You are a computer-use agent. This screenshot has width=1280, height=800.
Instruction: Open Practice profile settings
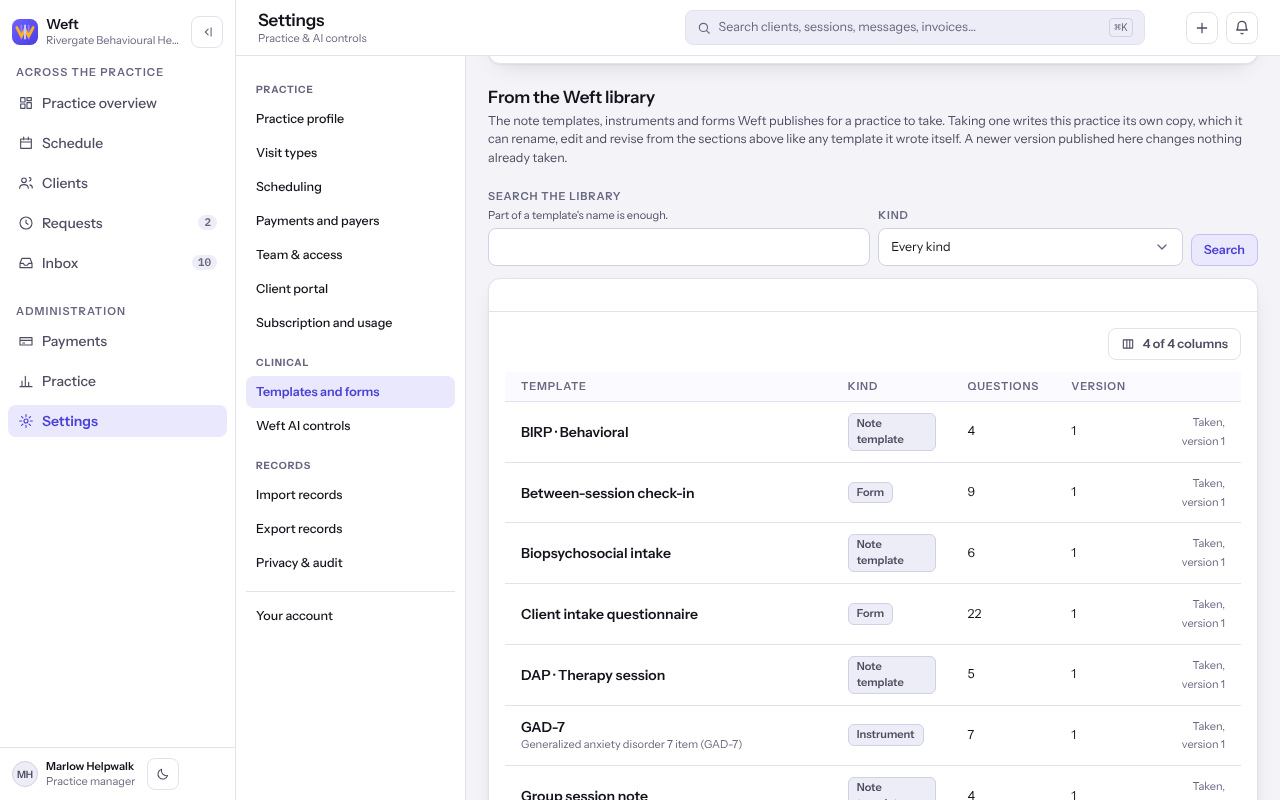(x=350, y=119)
